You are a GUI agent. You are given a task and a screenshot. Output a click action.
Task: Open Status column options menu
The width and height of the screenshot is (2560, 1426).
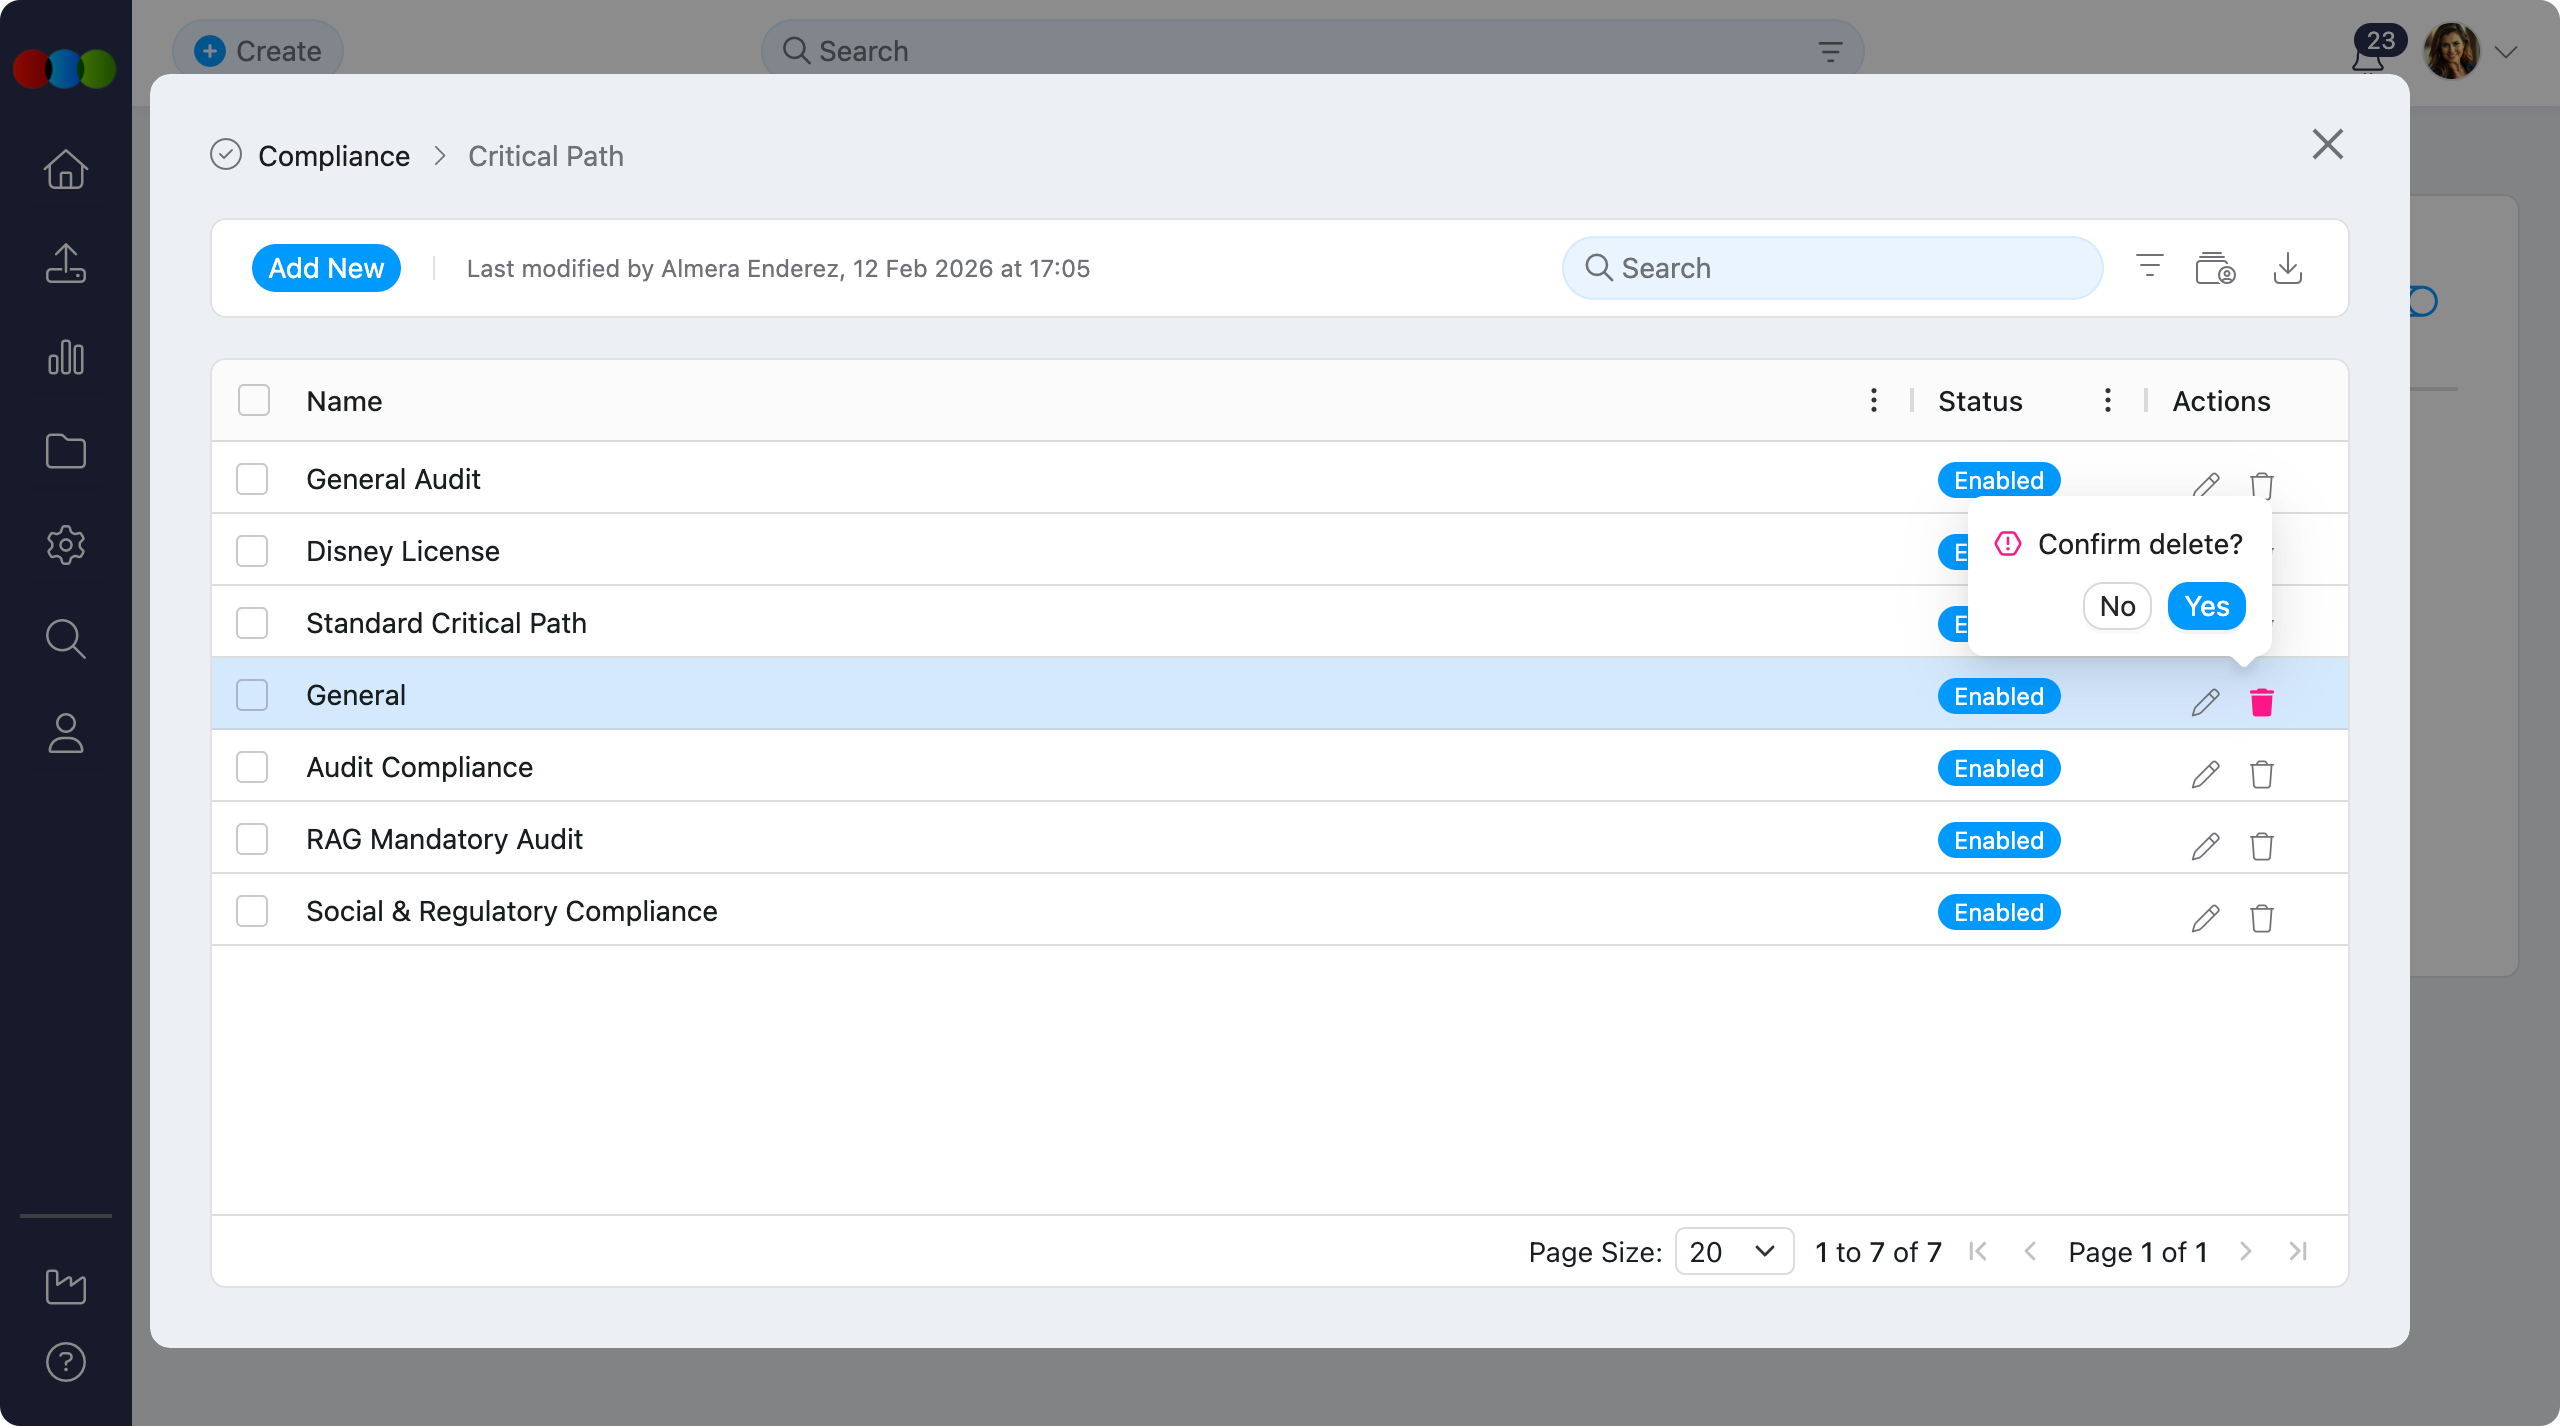pyautogui.click(x=2107, y=400)
